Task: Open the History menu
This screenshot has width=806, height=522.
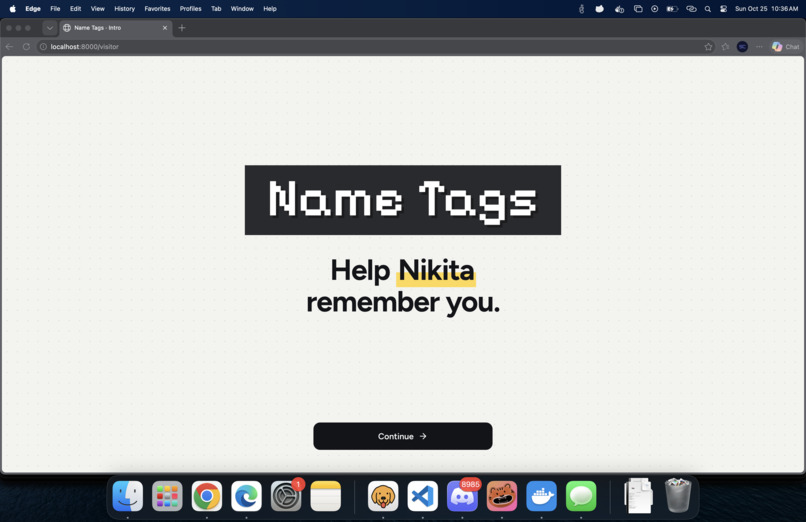Action: (124, 9)
